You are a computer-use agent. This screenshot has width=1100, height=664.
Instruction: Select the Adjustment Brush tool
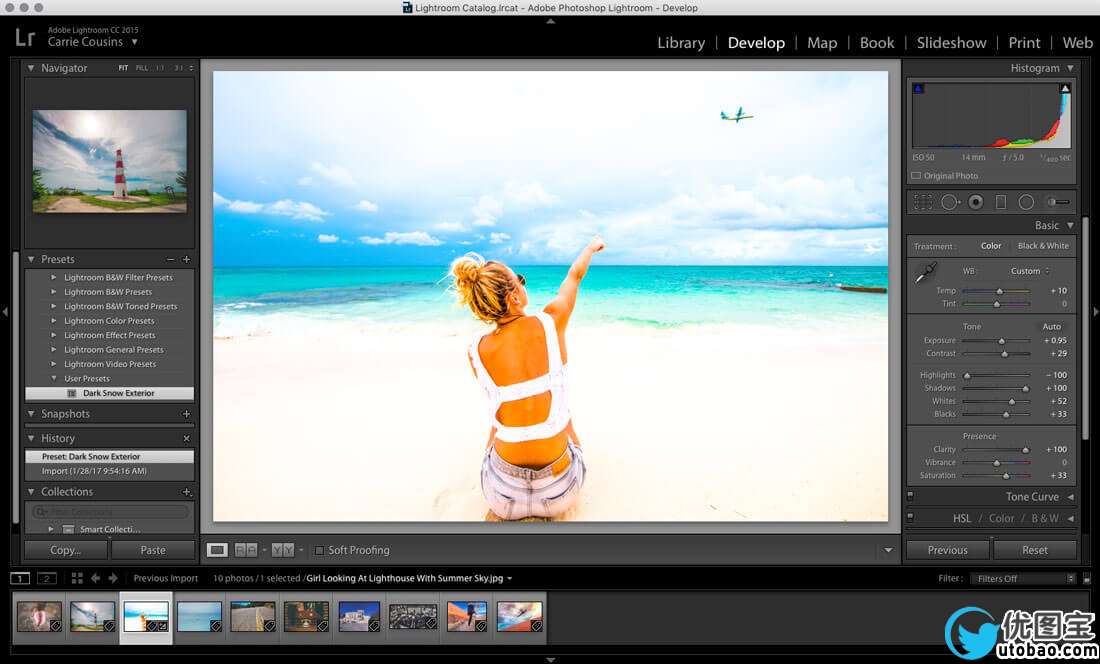pyautogui.click(x=1058, y=202)
